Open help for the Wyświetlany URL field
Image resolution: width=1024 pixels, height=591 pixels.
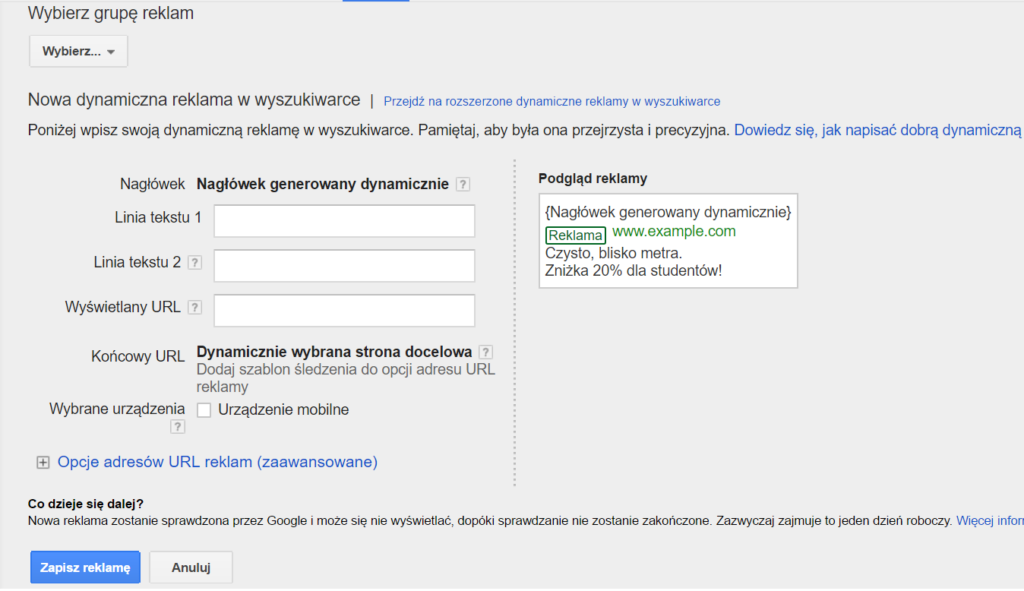click(193, 308)
